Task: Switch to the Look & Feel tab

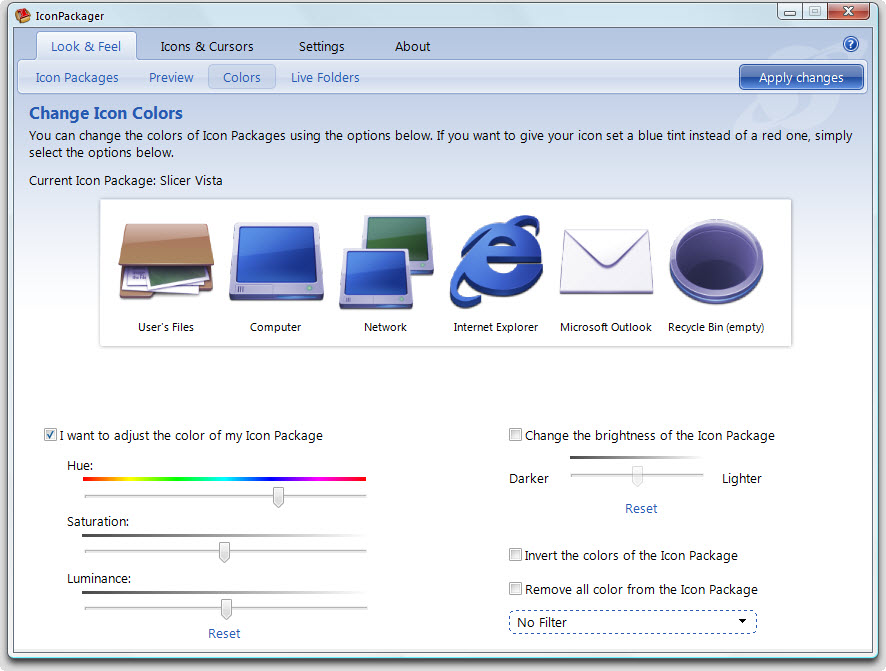Action: (x=86, y=46)
